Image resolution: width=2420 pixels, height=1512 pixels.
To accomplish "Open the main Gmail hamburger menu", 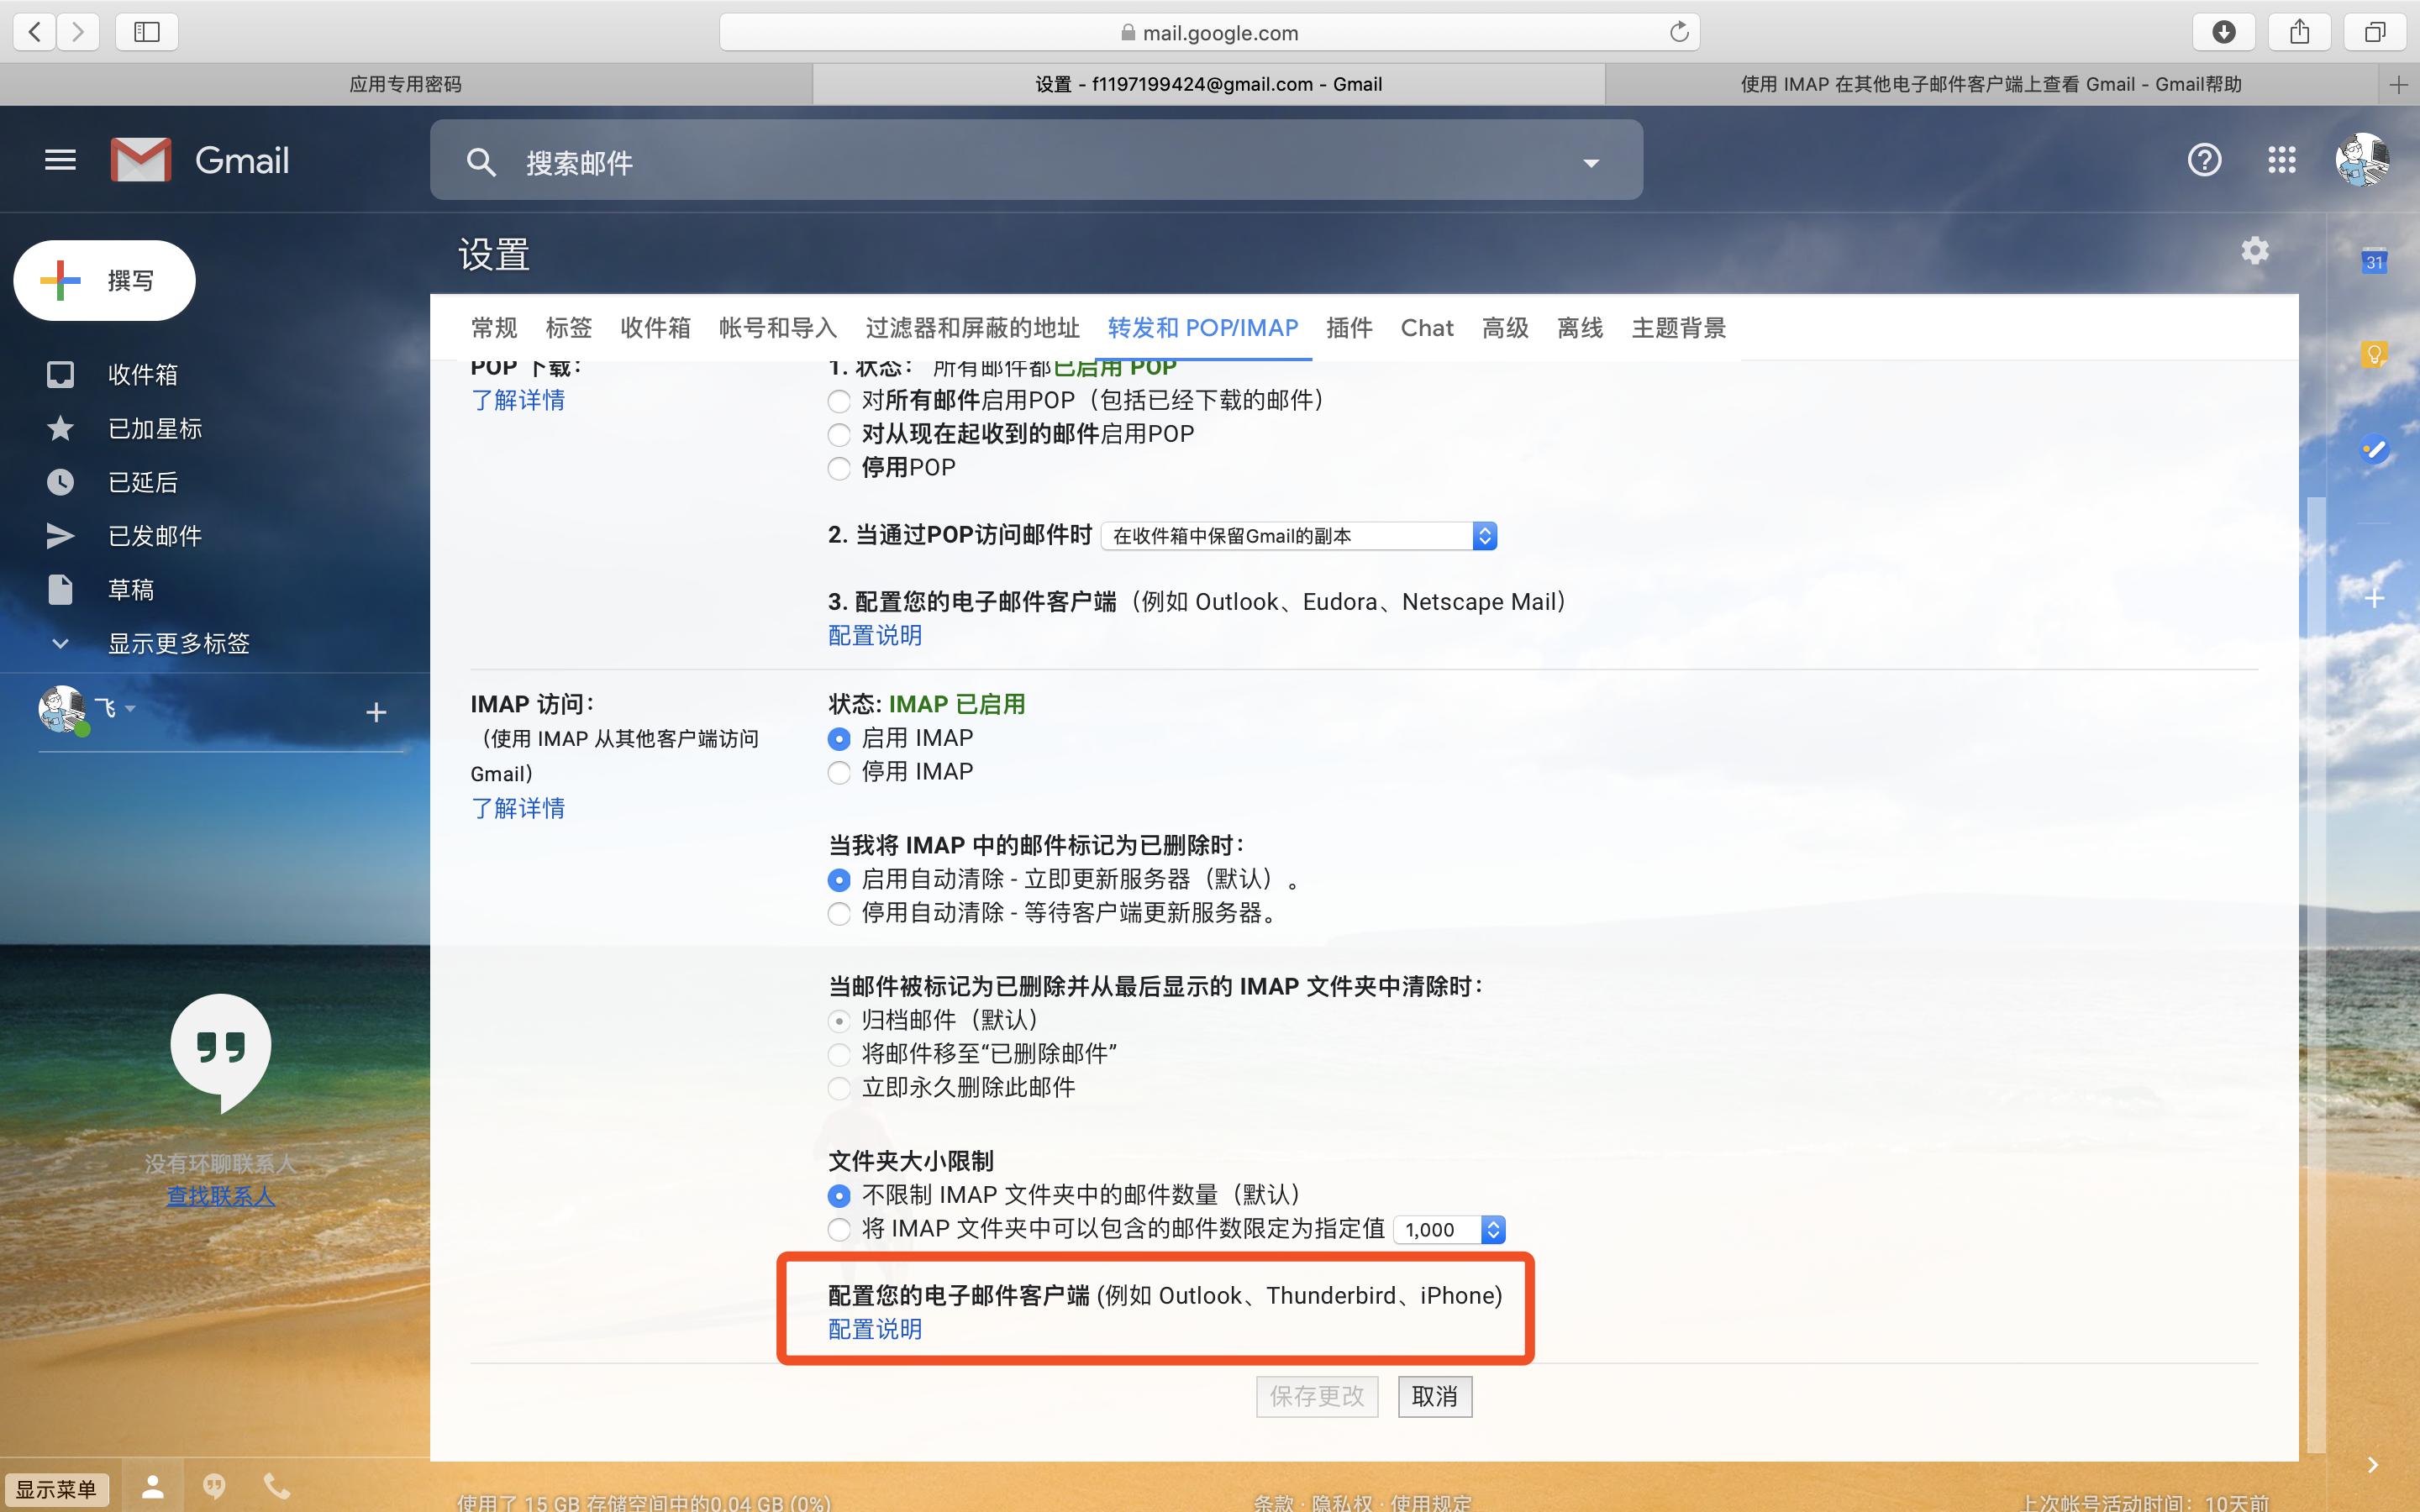I will pyautogui.click(x=59, y=159).
